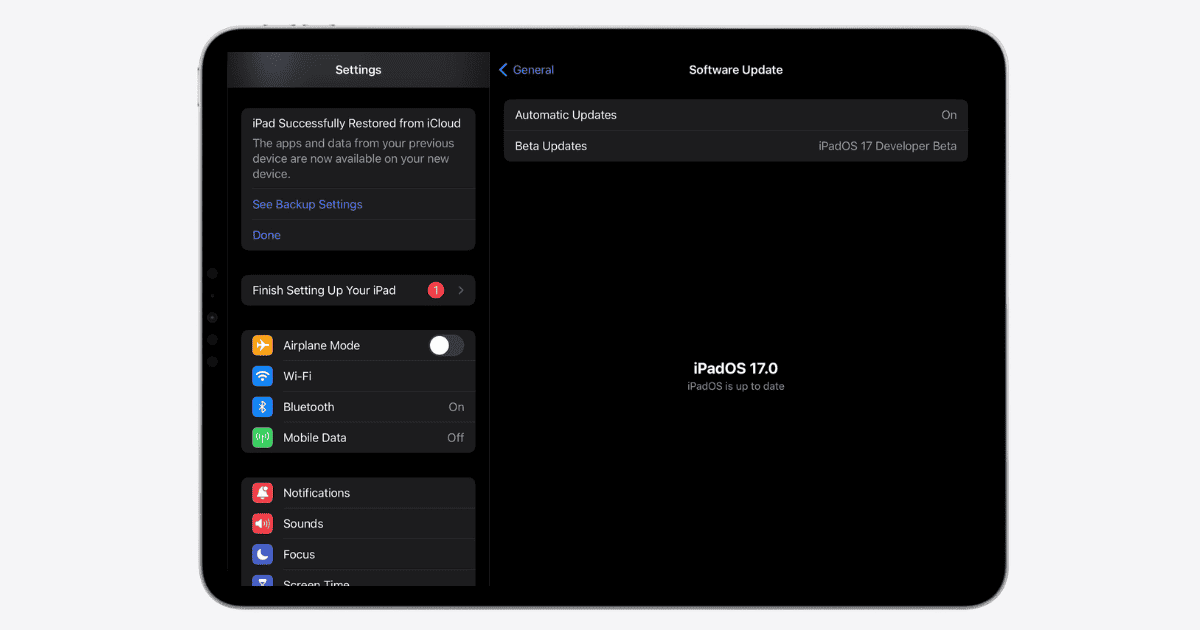Tap the orange Airplane Mode icon
The image size is (1200, 630).
(262, 346)
